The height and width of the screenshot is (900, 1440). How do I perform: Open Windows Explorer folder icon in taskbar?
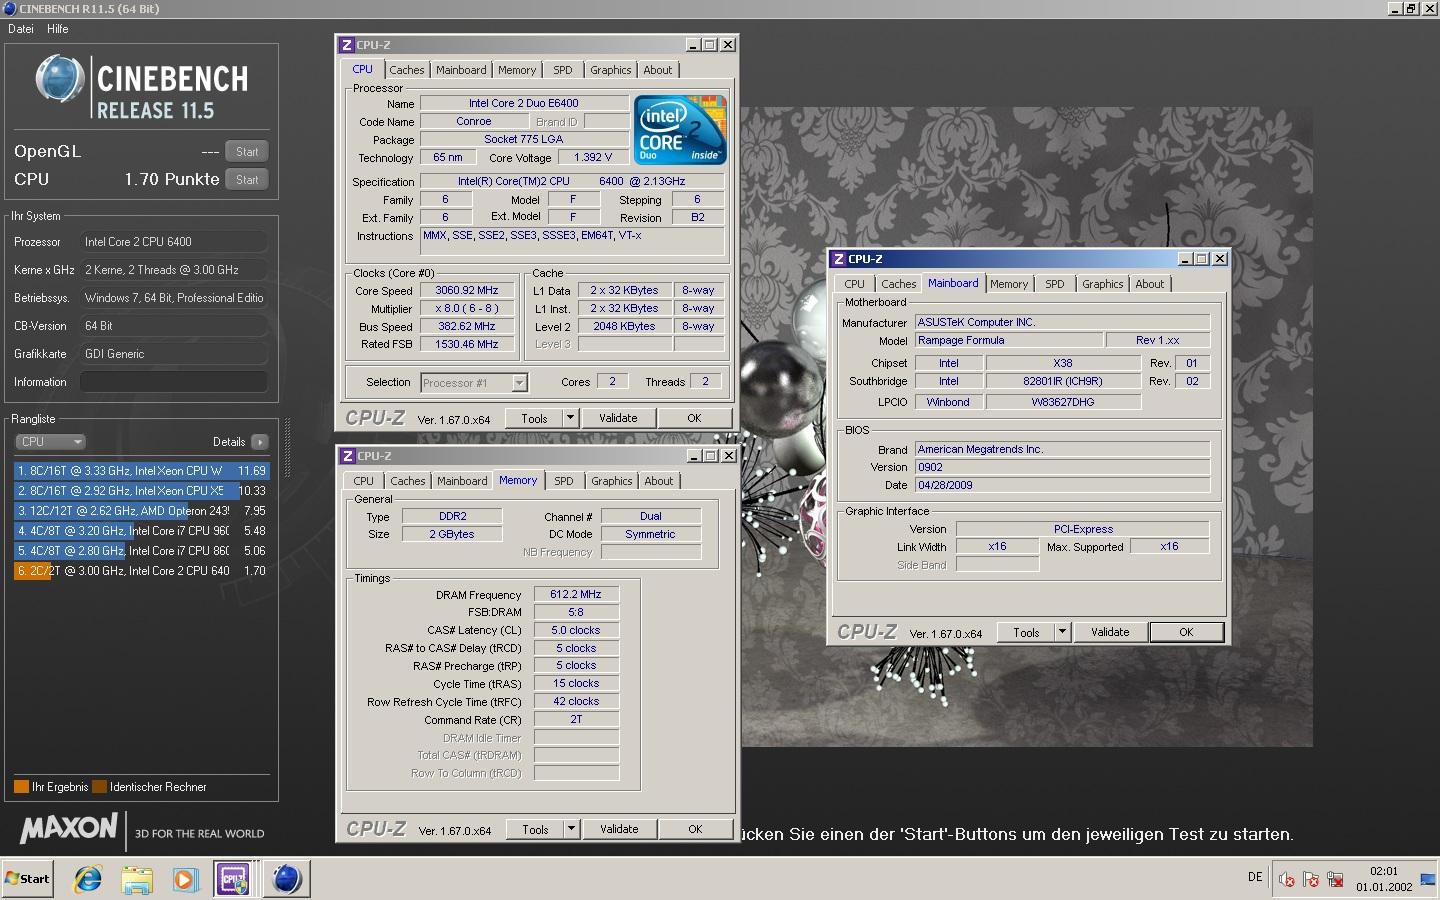click(x=137, y=879)
